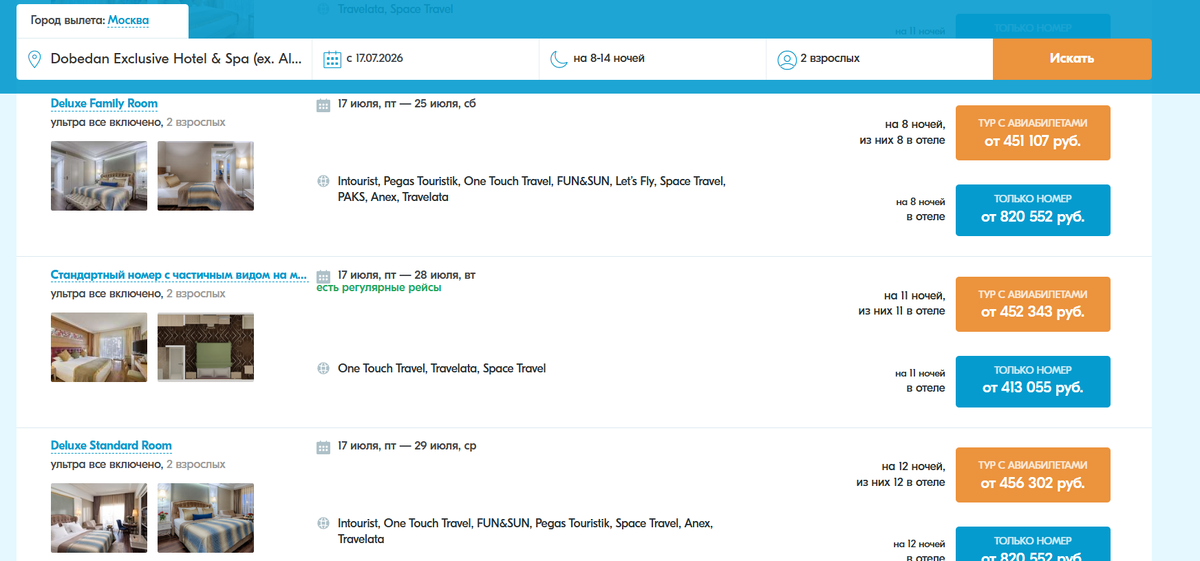This screenshot has height=561, width=1200.
Task: Open the second Deluxe Family Room photo
Action: click(x=205, y=176)
